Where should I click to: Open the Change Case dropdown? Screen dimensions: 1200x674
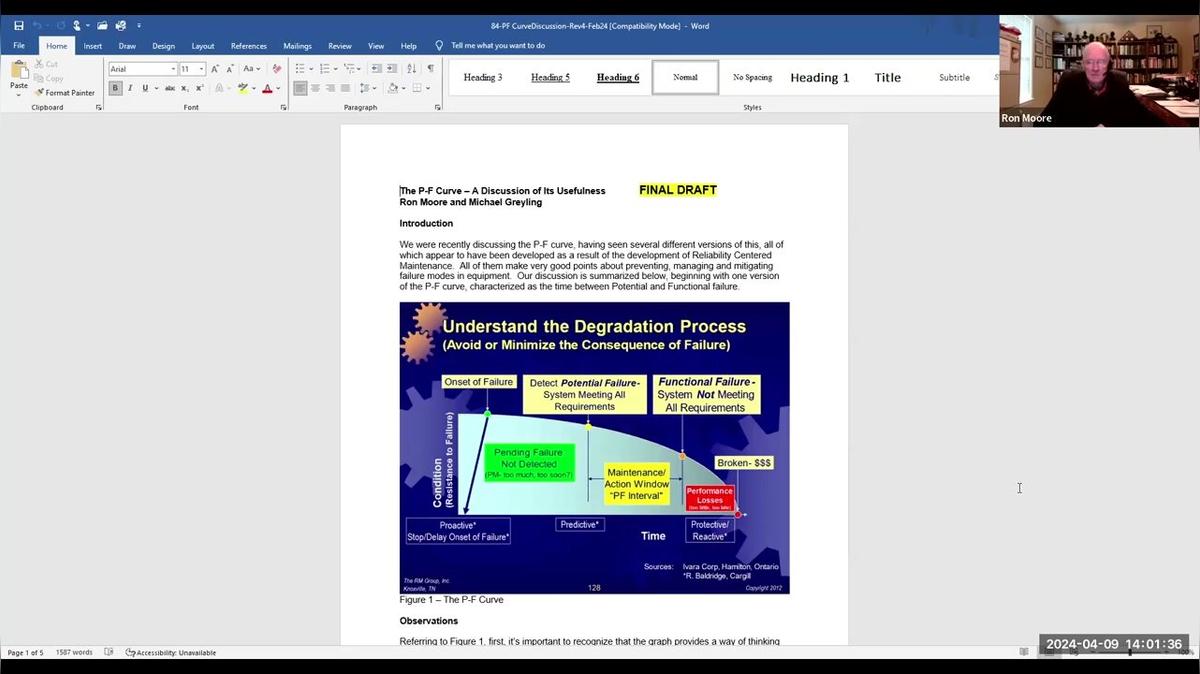coord(251,69)
